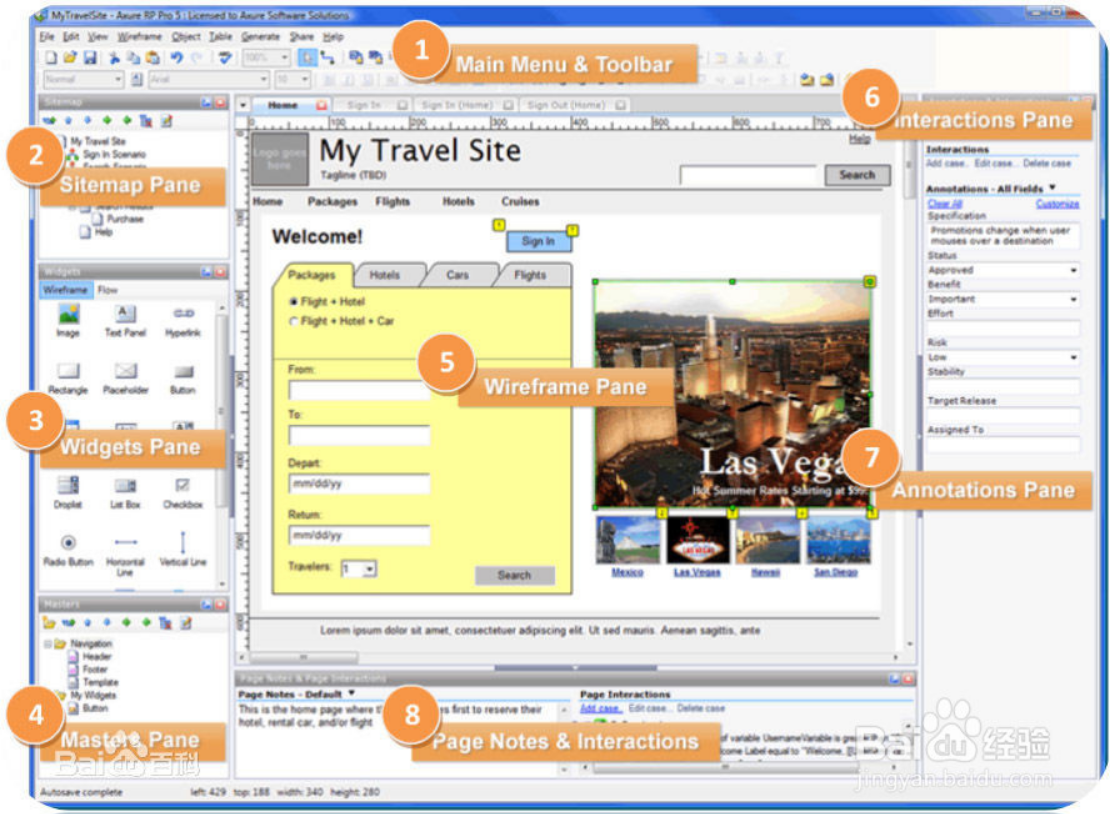The height and width of the screenshot is (814, 1110).
Task: Click the Las Vegas thumbnail image
Action: click(697, 540)
